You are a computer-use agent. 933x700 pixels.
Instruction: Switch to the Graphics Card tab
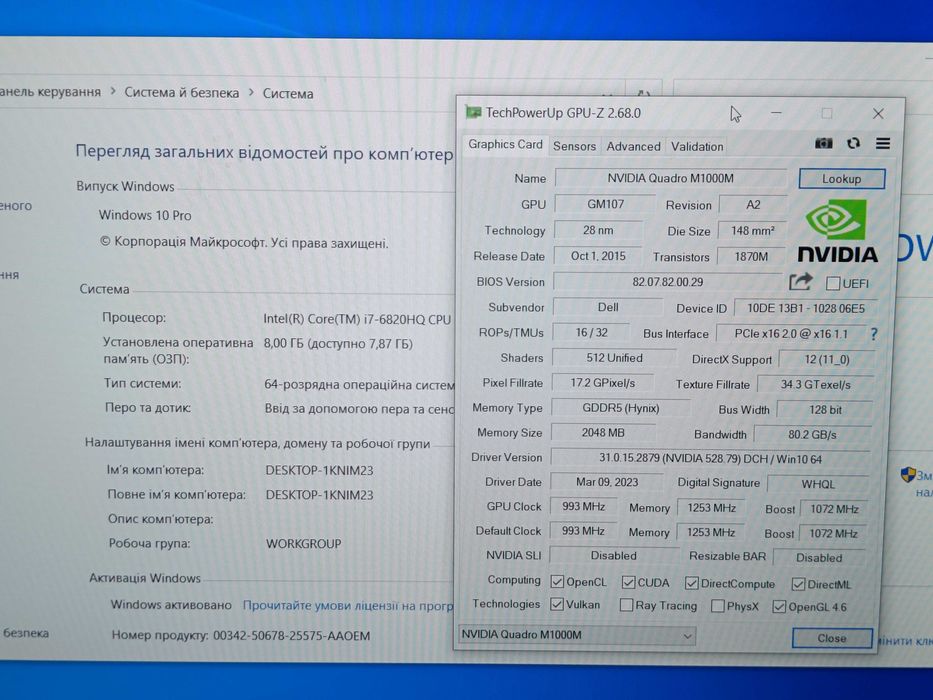[505, 145]
